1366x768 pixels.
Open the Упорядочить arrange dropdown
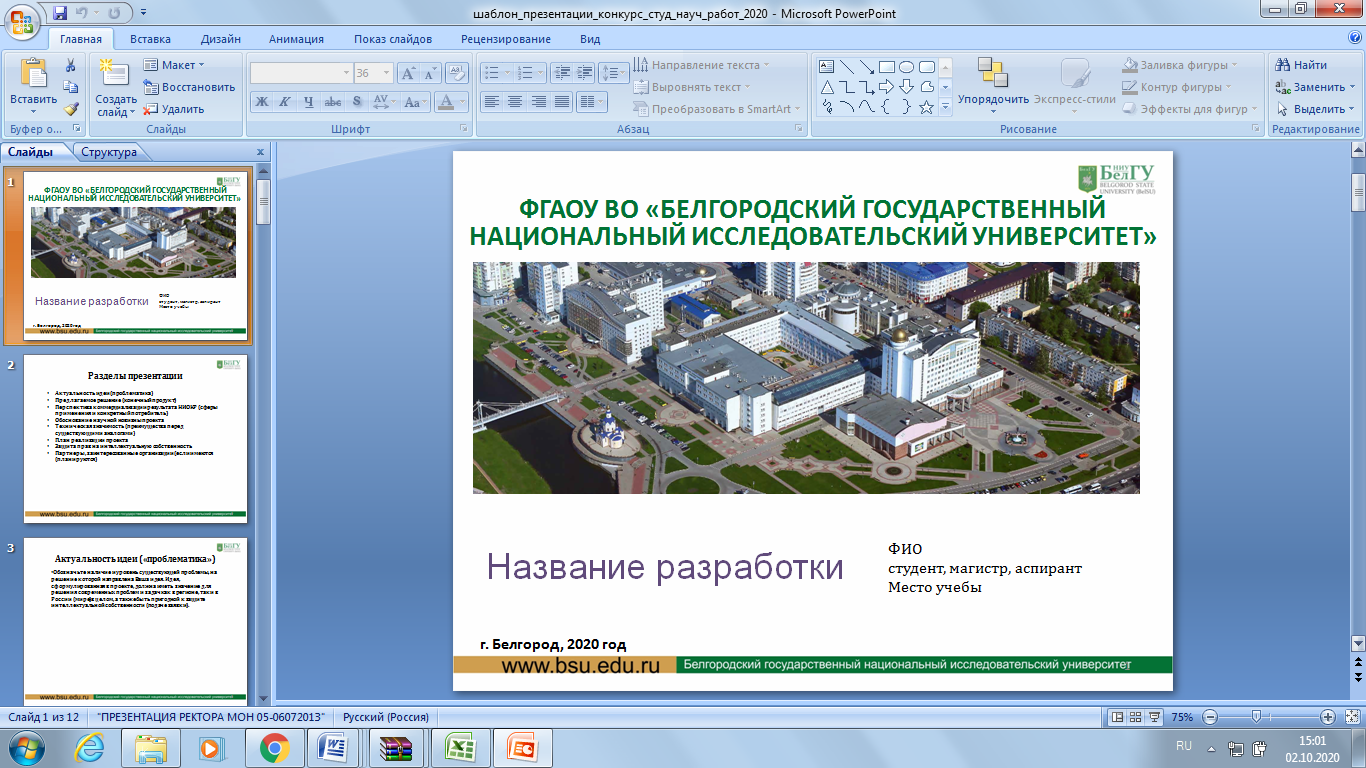click(x=993, y=84)
